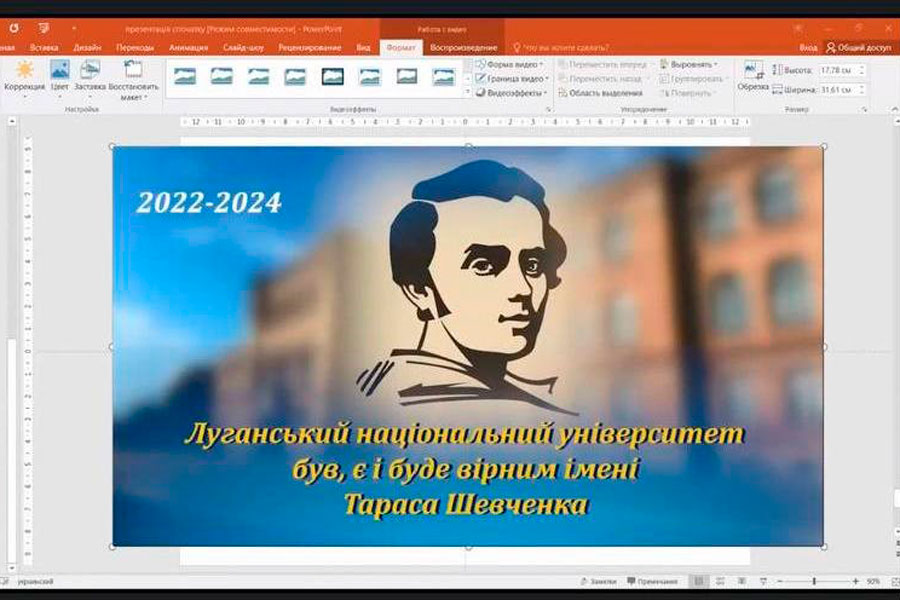
Task: Open Форма видео (Video Shape) dropdown
Action: [x=509, y=64]
